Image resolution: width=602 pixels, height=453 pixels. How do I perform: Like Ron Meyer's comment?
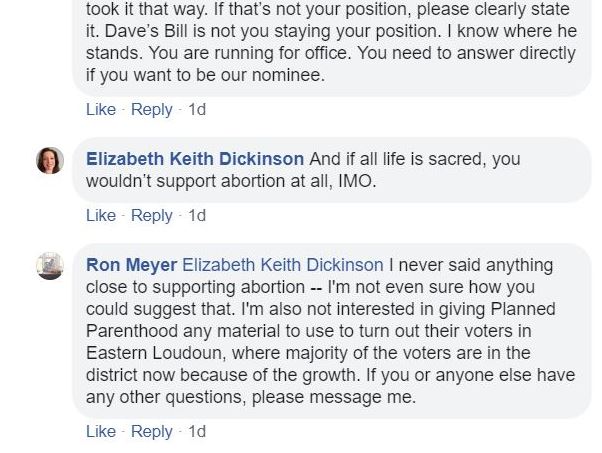tap(101, 431)
